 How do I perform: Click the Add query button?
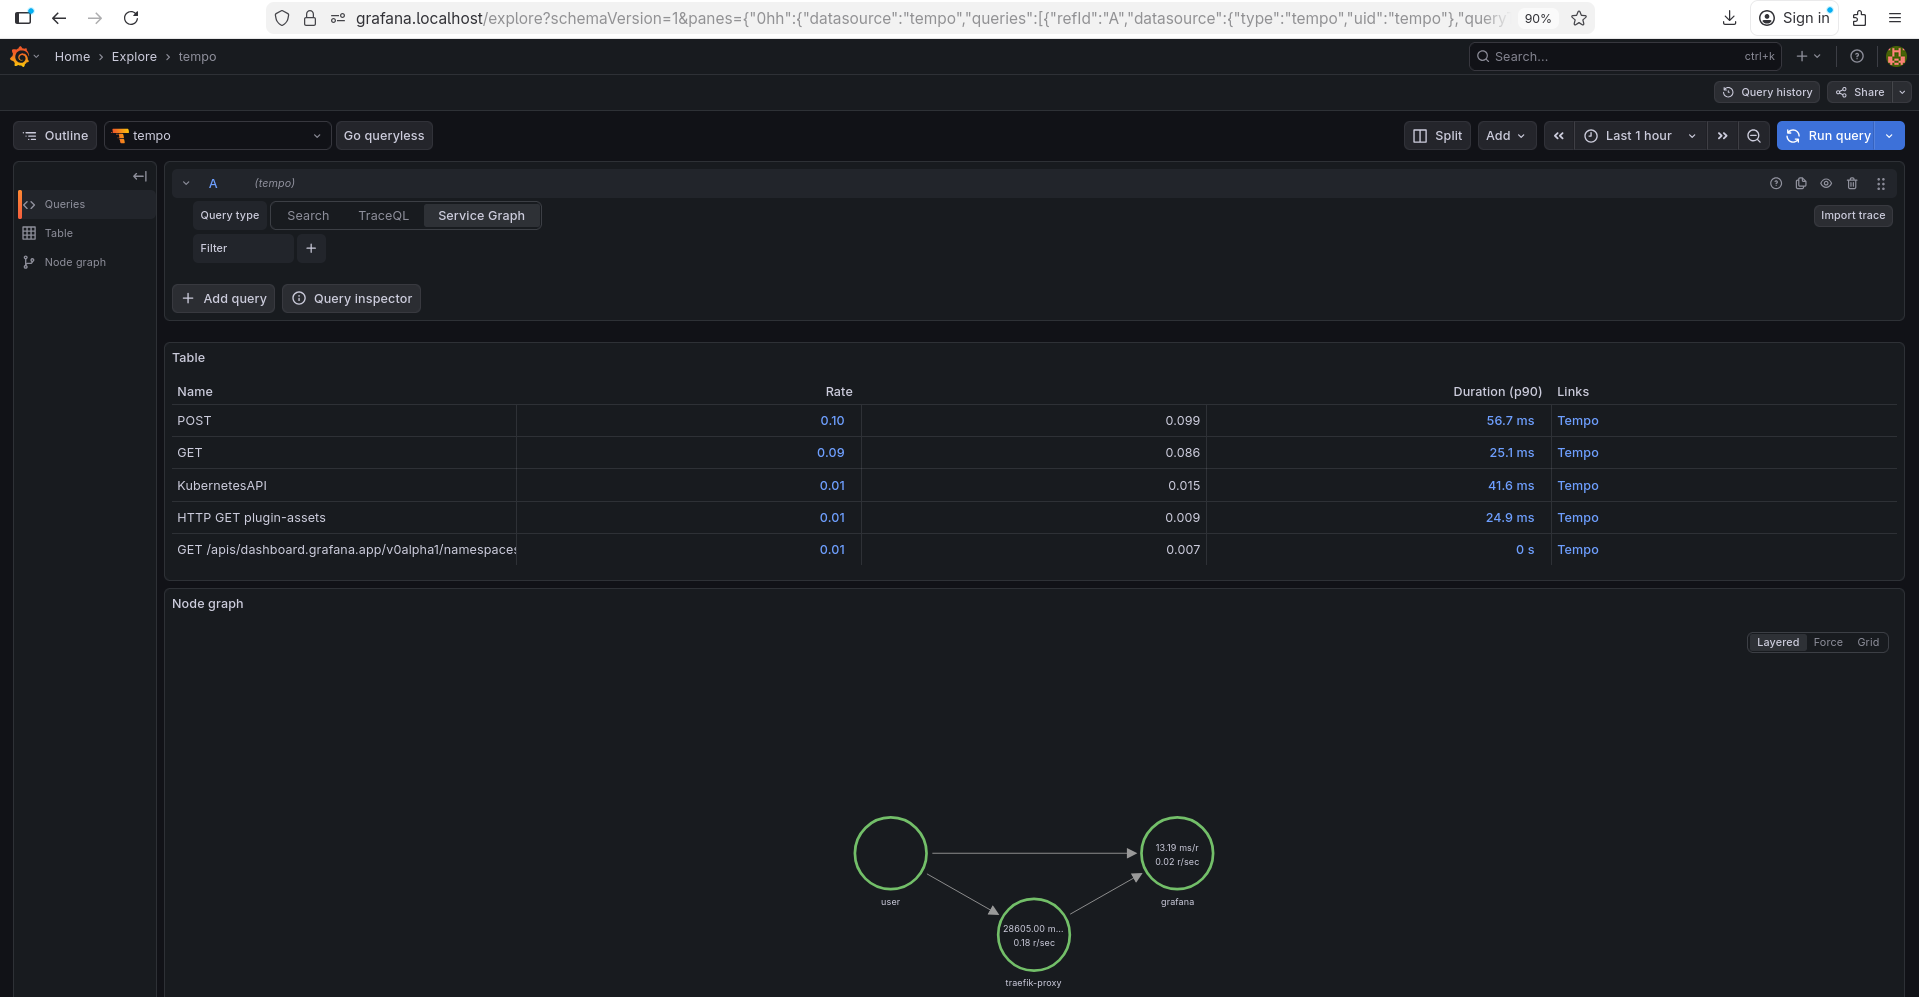point(224,299)
